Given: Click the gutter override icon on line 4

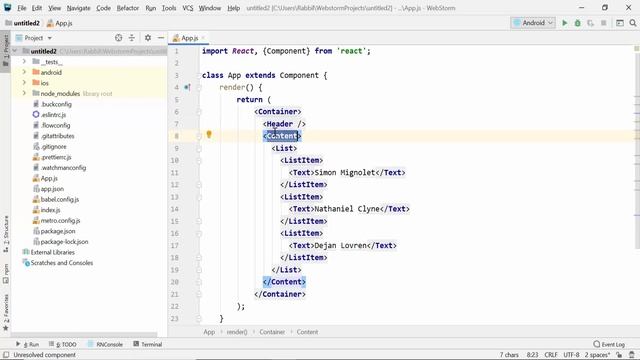Looking at the screenshot, I should 187,87.
